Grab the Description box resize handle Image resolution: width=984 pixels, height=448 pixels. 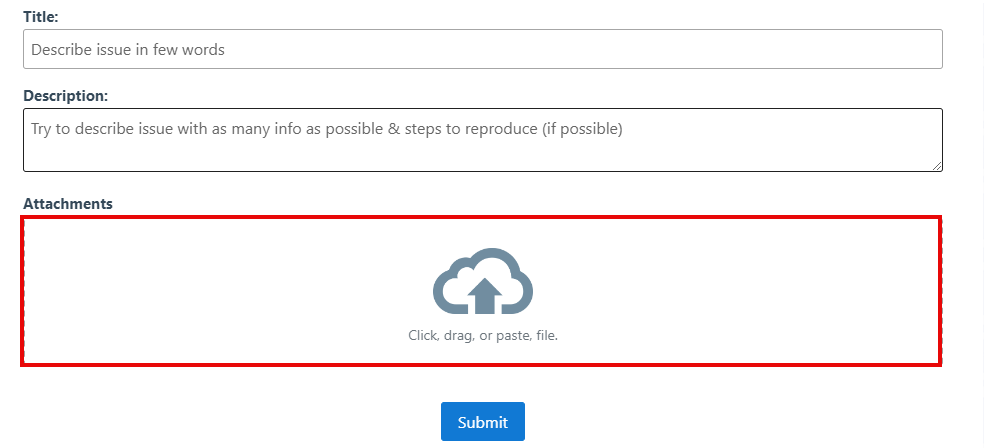[937, 166]
